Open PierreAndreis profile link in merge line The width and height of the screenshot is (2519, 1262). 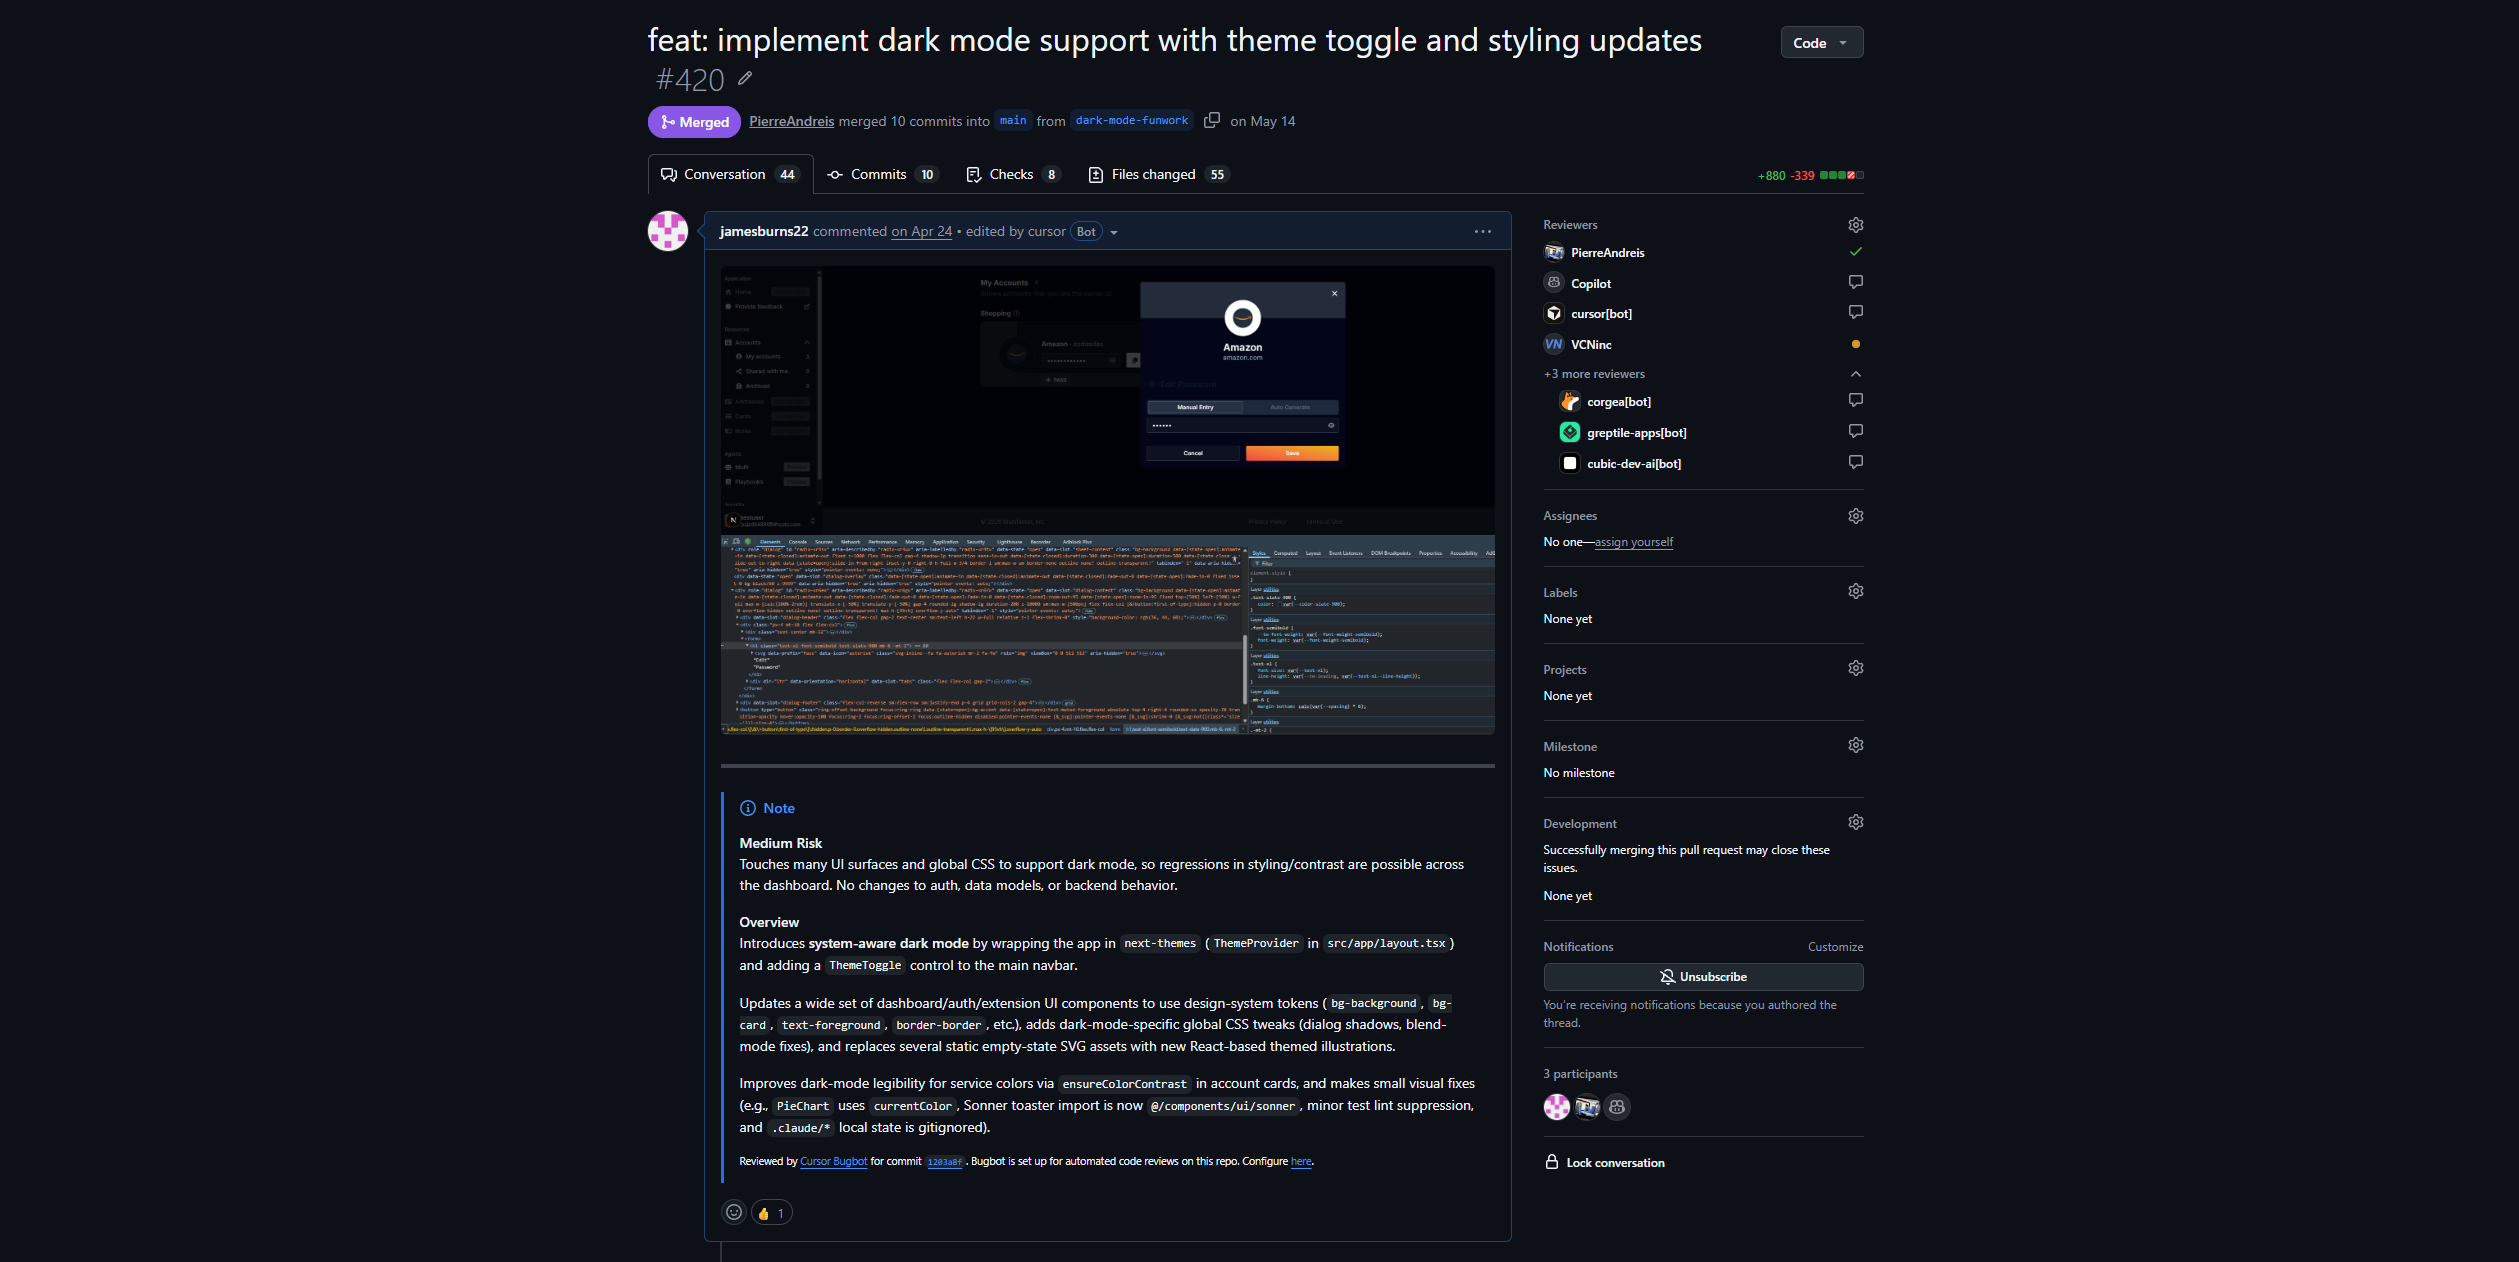[791, 121]
